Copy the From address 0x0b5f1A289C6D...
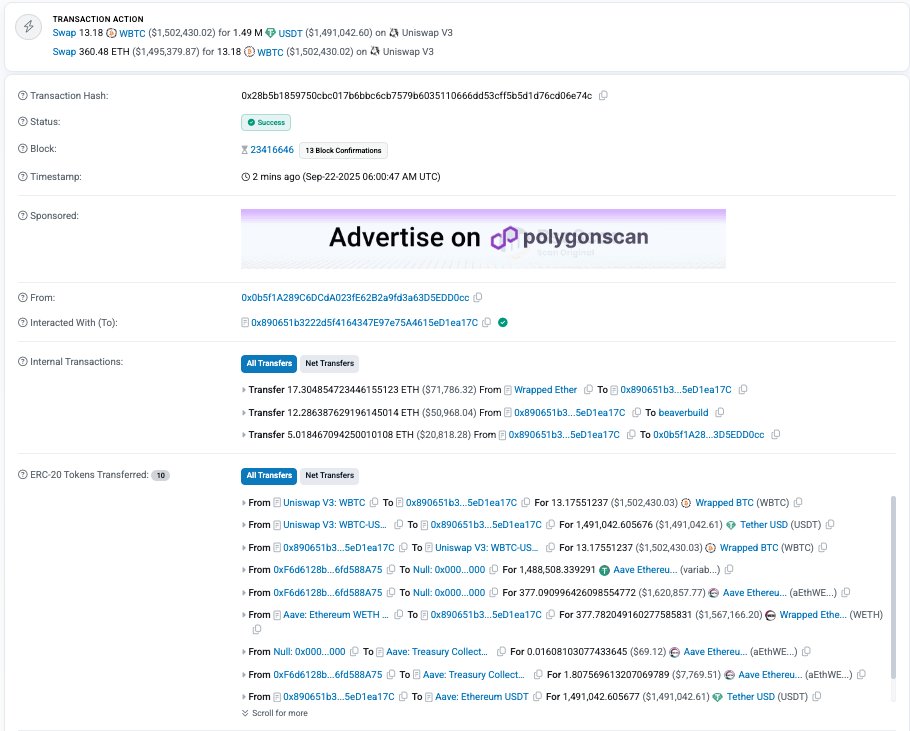The width and height of the screenshot is (910, 731). click(478, 298)
